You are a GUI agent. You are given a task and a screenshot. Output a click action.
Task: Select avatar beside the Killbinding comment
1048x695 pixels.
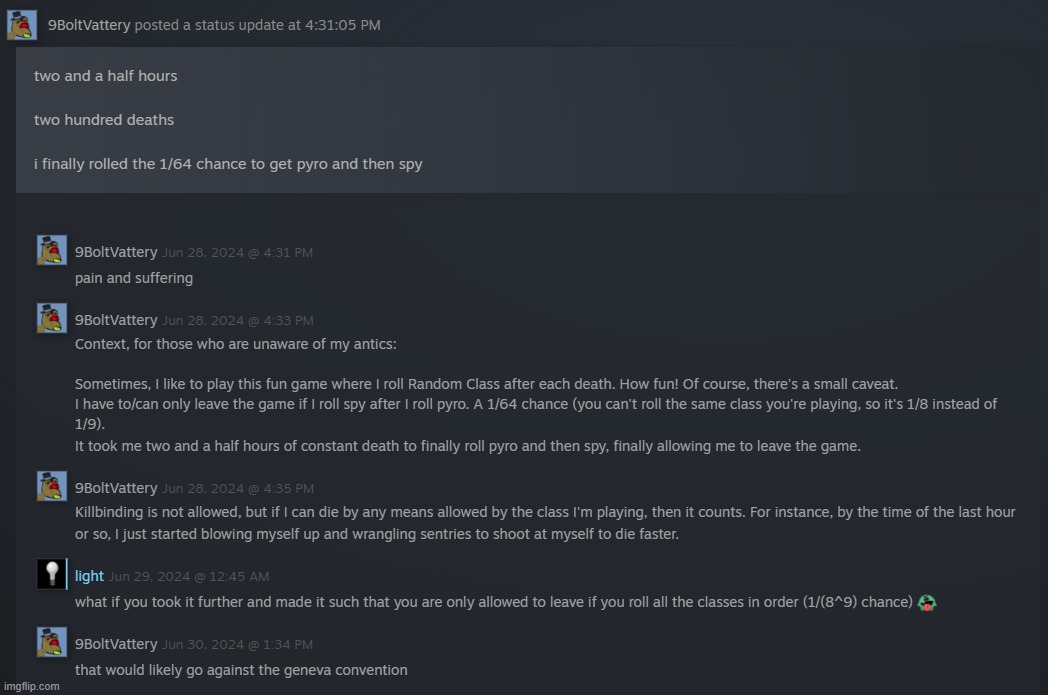52,487
